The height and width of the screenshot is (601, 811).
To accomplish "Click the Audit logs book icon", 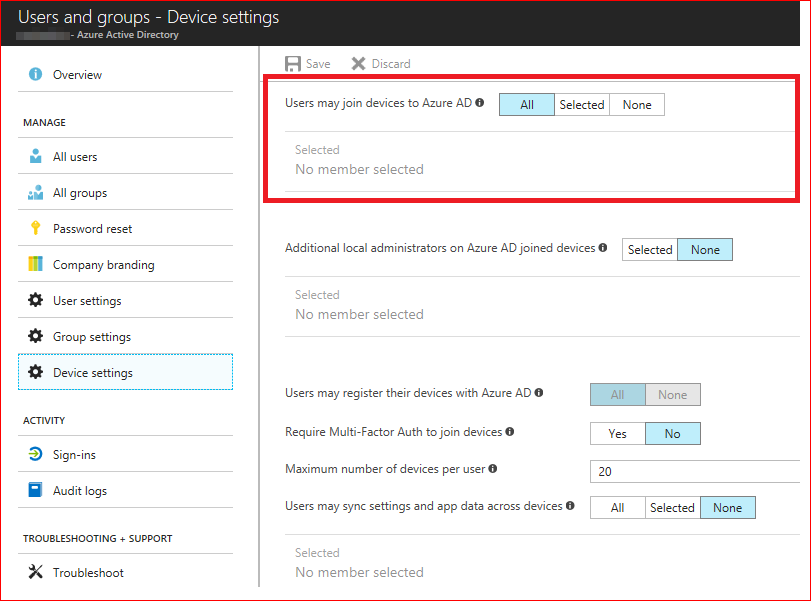I will point(36,491).
